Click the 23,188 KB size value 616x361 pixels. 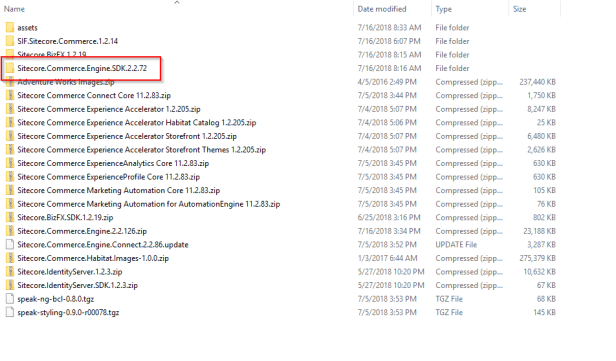pos(539,231)
